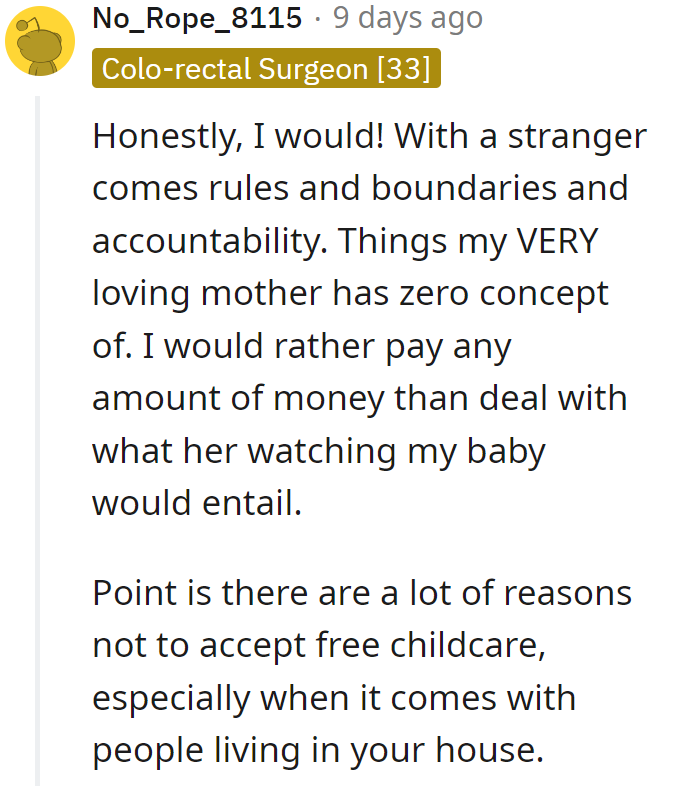
Task: Open the No_Rope_8115 username profile link
Action: 197,18
